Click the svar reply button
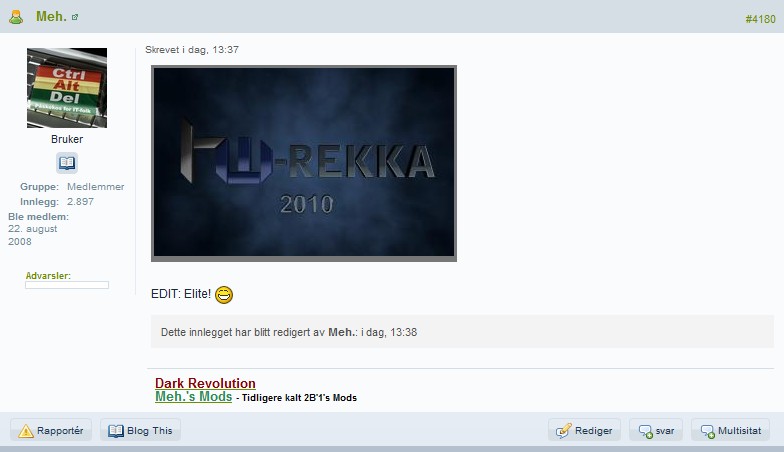 coord(656,430)
